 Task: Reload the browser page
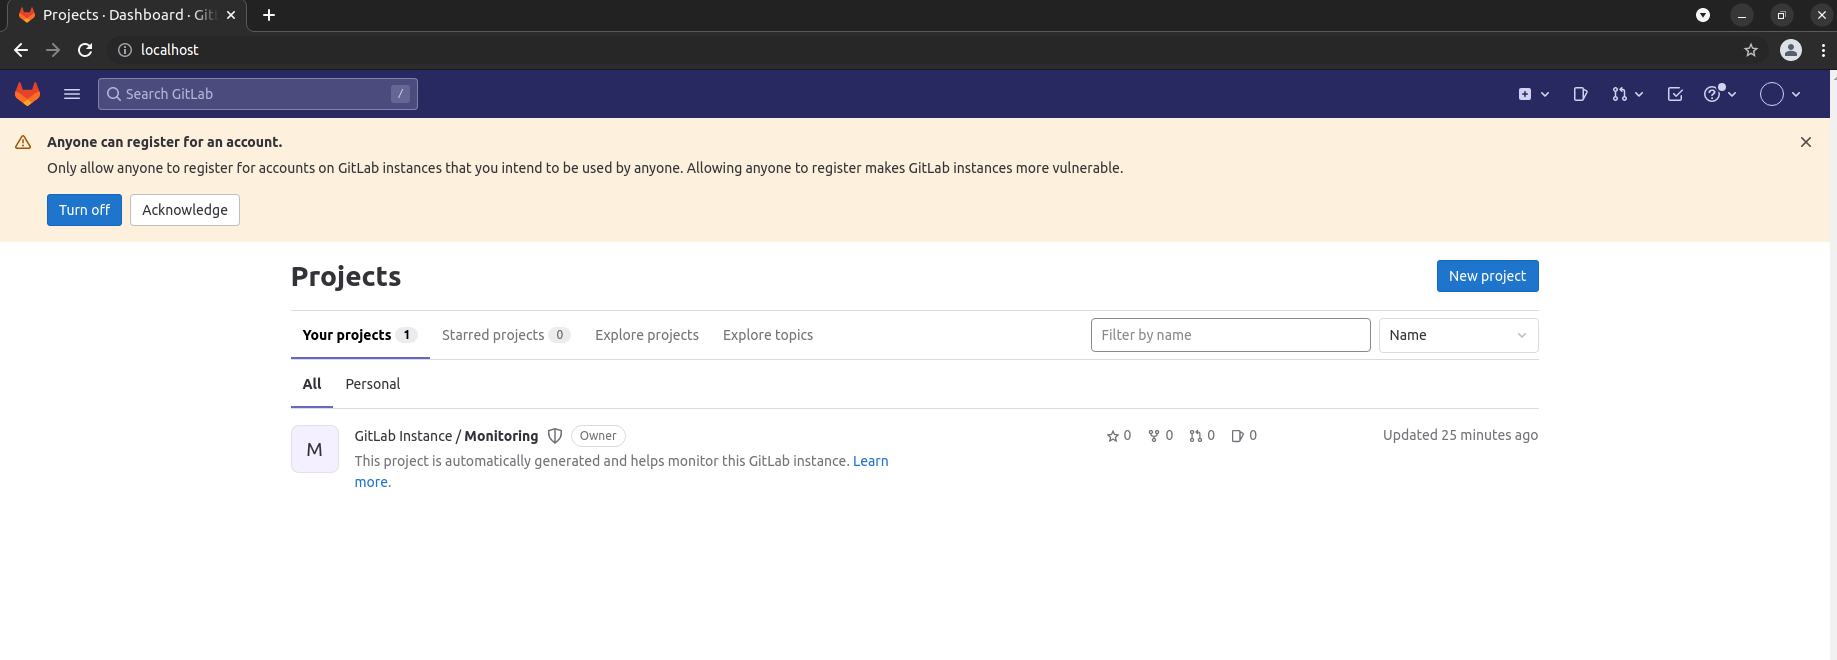(x=85, y=50)
